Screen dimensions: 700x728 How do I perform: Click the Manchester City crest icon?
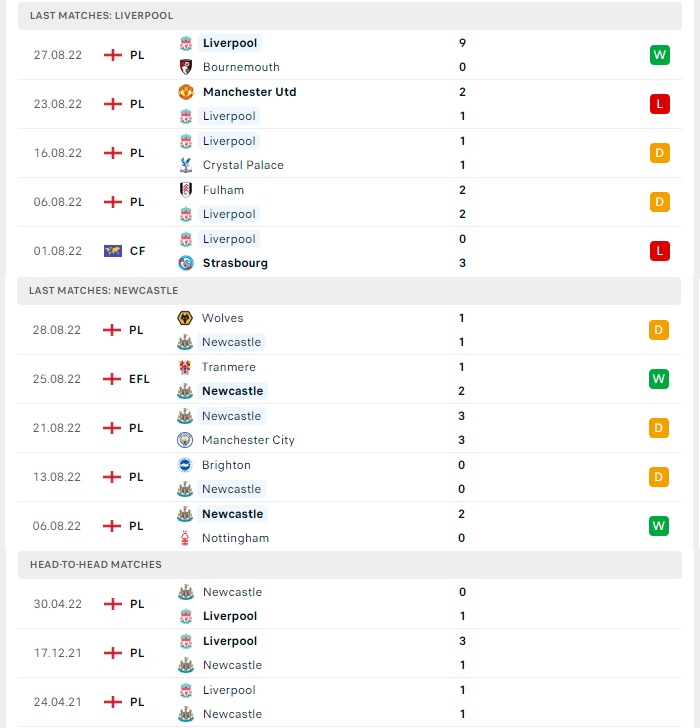point(185,440)
